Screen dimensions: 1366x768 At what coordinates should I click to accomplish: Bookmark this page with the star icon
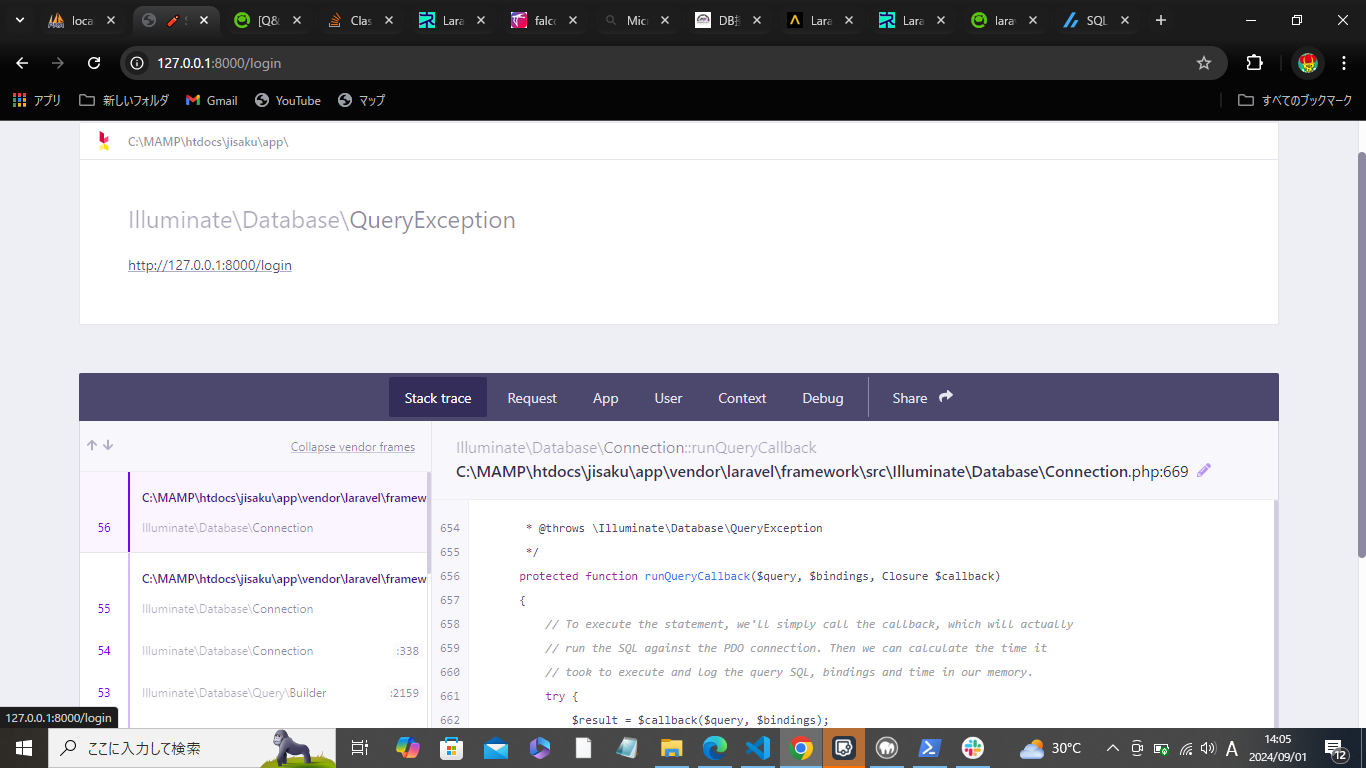tap(1204, 63)
